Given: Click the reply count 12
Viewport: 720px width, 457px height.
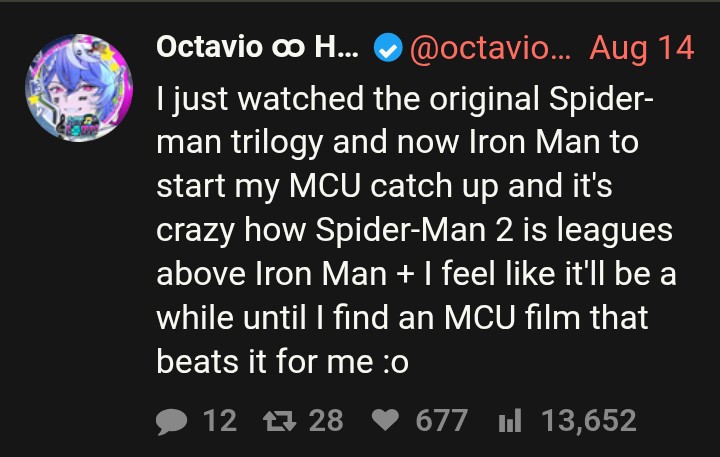Looking at the screenshot, I should [220, 420].
